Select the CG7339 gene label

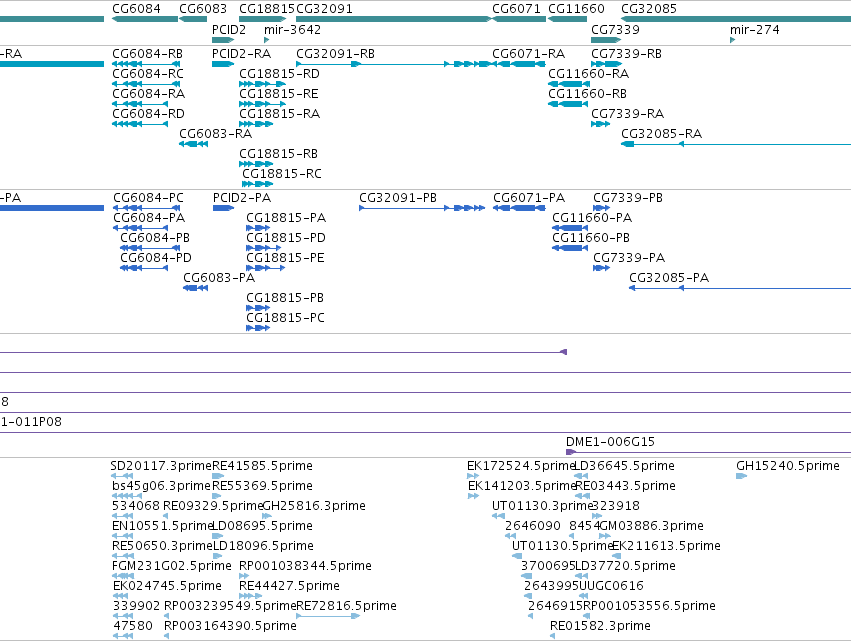615,29
